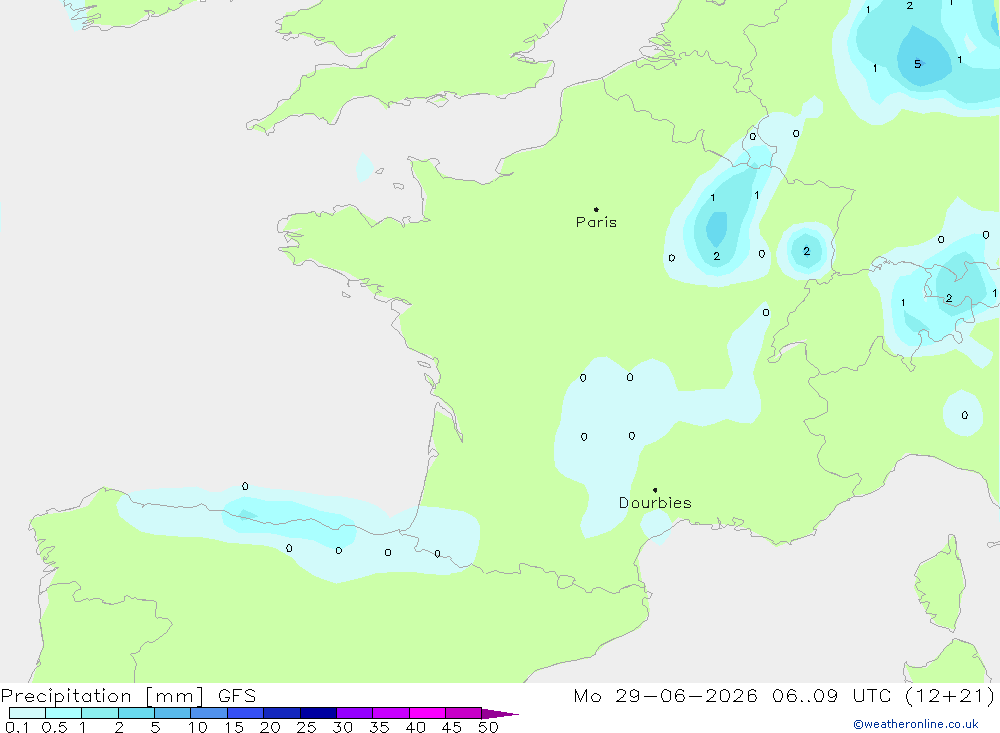Screen dimensions: 1000x733
Task: Click the '25' legend scale label
Action: tap(306, 727)
